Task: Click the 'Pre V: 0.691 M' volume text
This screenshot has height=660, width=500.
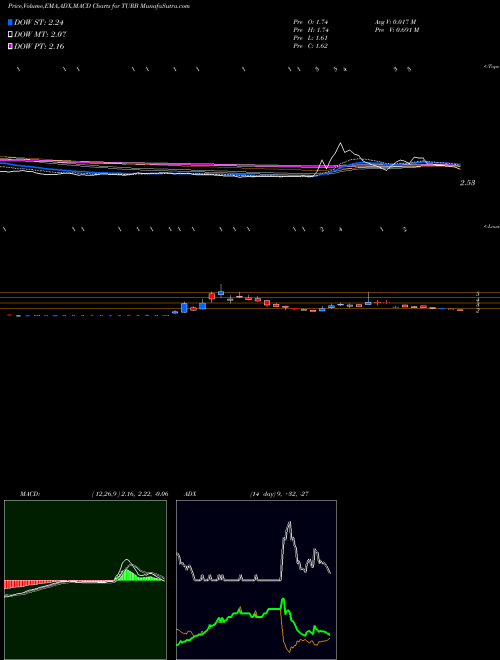Action: 396,30
